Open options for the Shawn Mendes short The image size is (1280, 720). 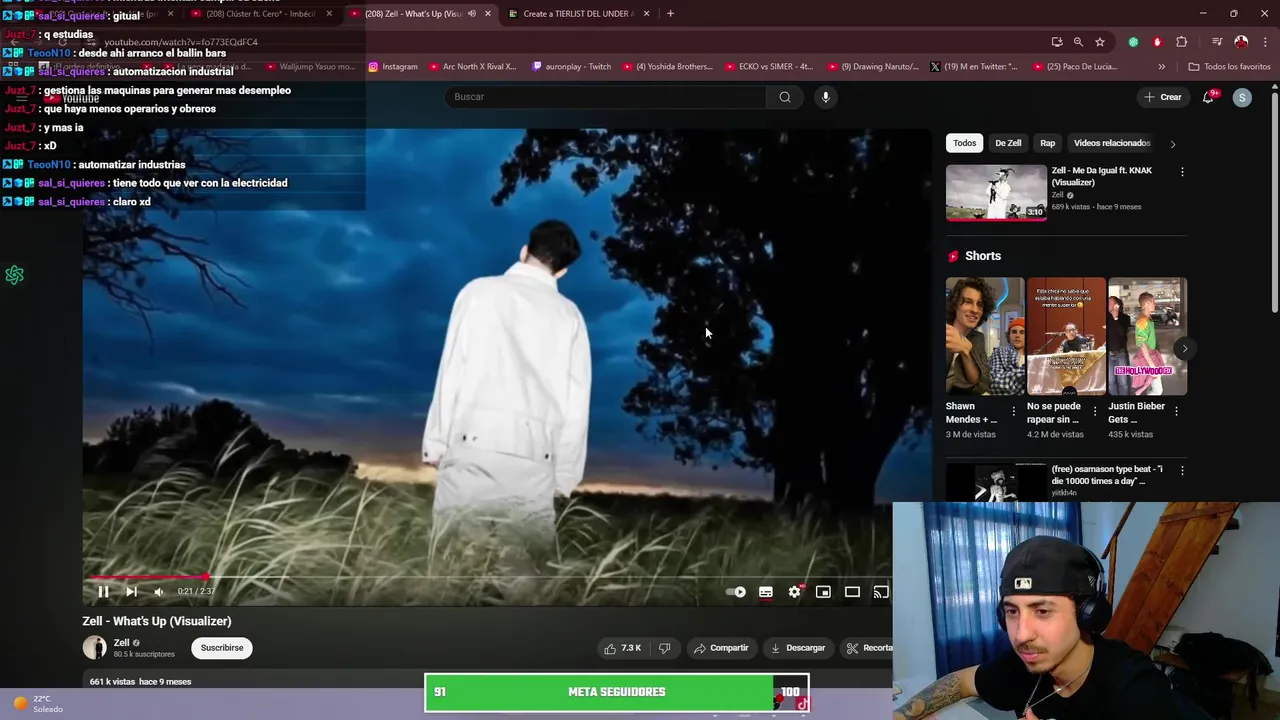[1014, 411]
